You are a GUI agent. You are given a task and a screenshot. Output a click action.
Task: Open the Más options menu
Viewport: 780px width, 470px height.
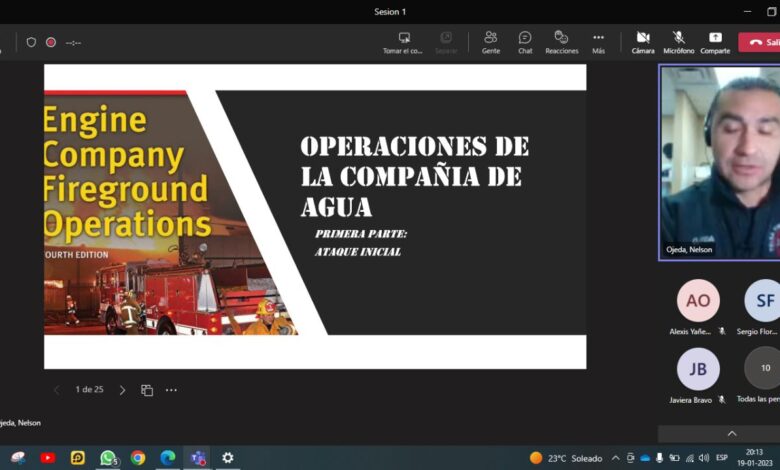[598, 42]
